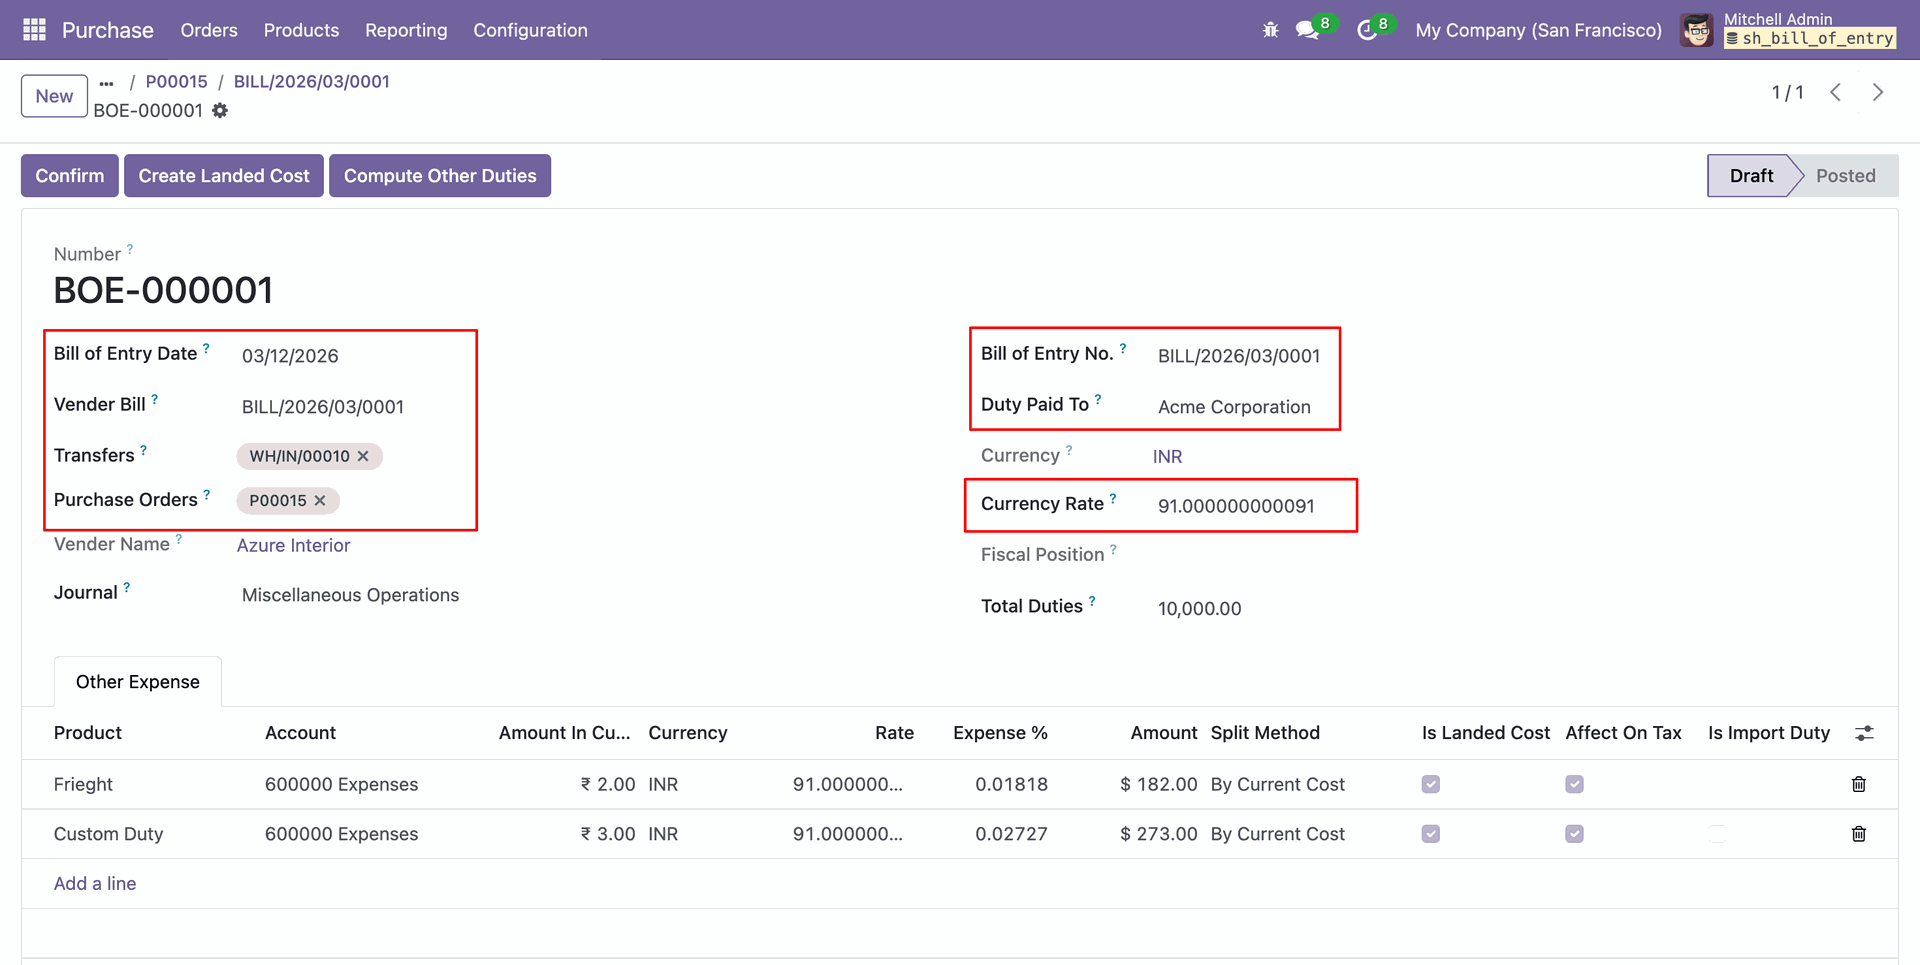
Task: Click the gear icon beside BOE-000001
Action: 220,111
